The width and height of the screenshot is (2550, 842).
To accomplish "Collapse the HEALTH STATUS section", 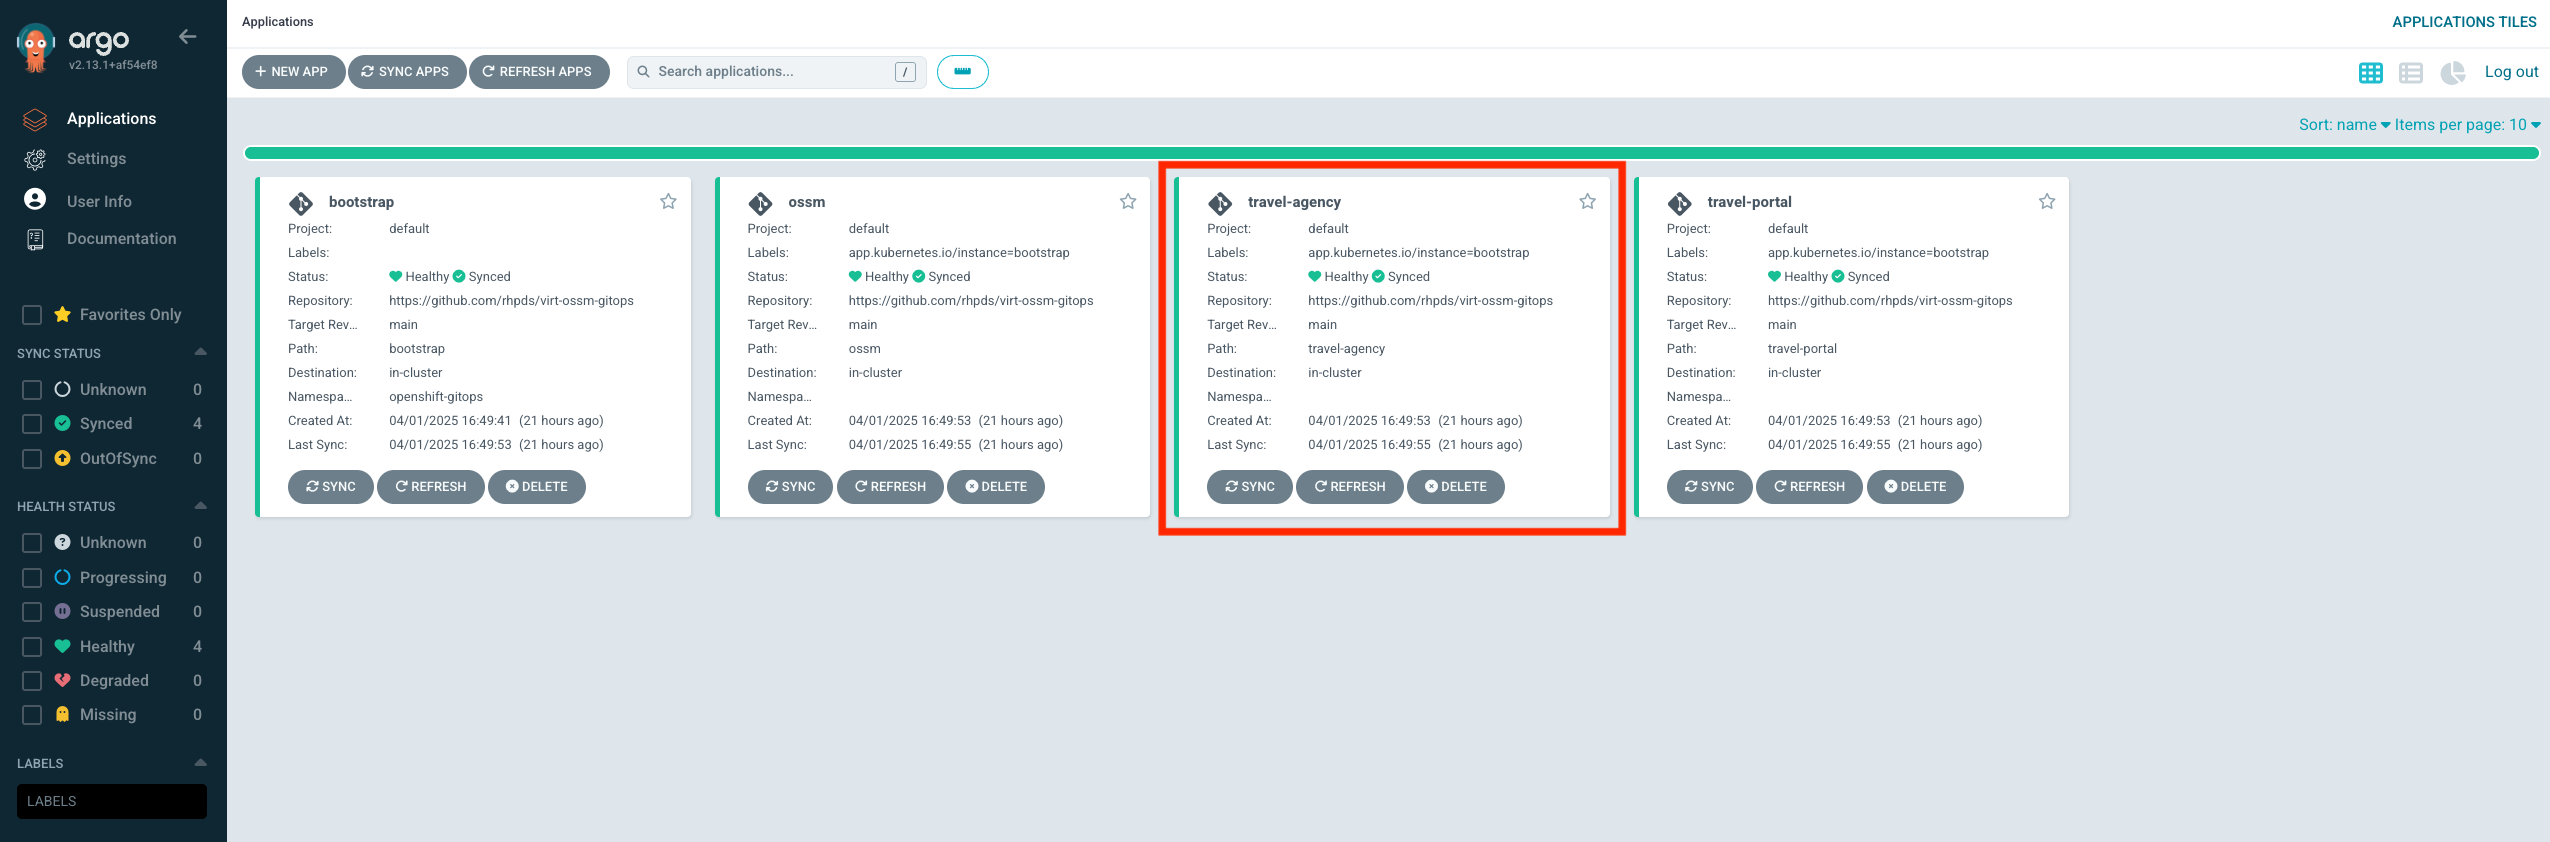I will (x=200, y=505).
